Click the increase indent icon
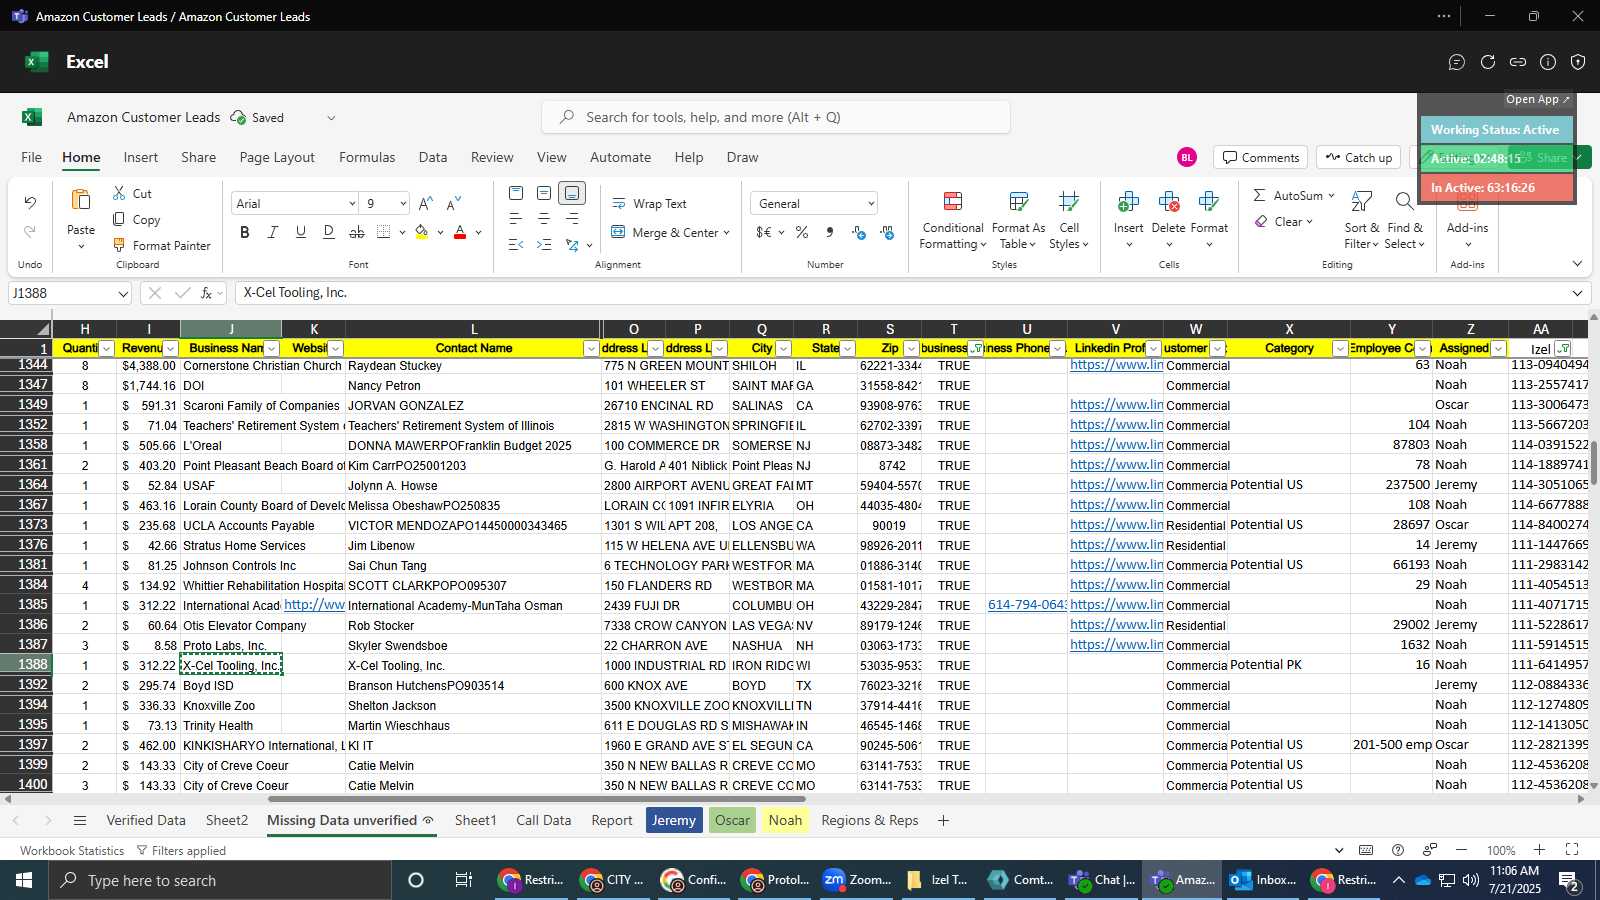The image size is (1600, 900). [x=544, y=244]
